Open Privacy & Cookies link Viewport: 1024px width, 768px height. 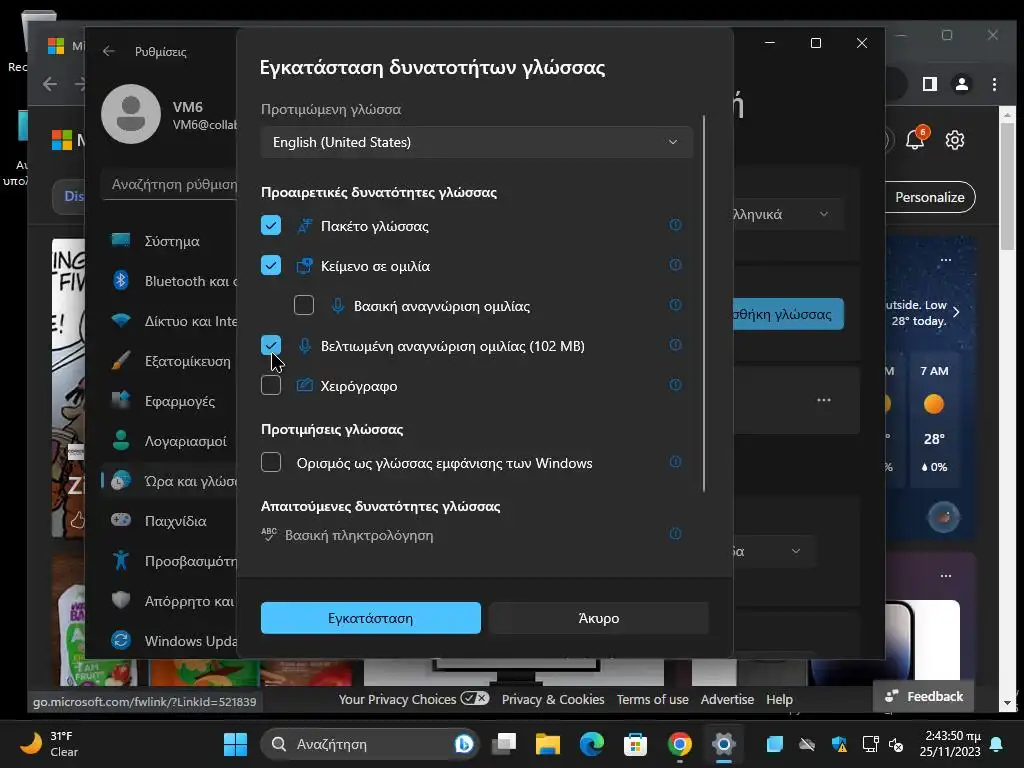point(552,699)
